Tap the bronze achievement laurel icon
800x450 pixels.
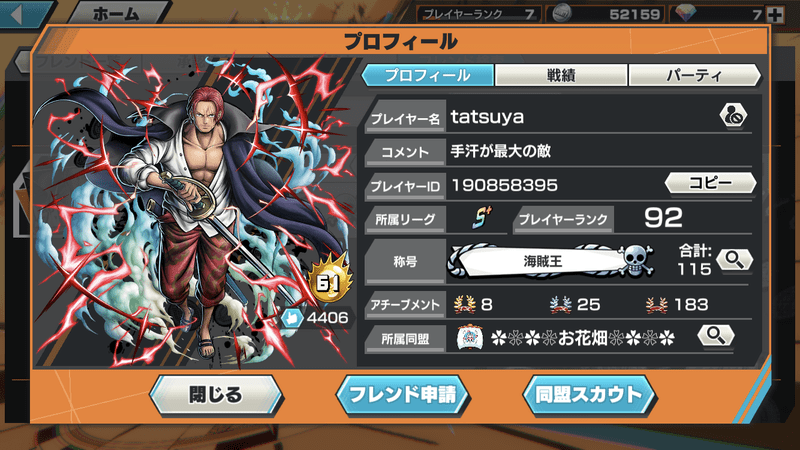(656, 305)
